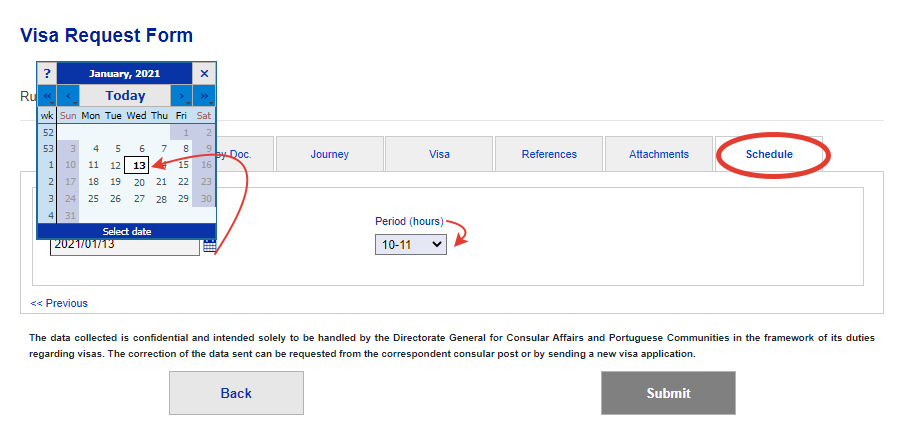905x430 pixels.
Task: Open the Visa tab
Action: (x=439, y=154)
